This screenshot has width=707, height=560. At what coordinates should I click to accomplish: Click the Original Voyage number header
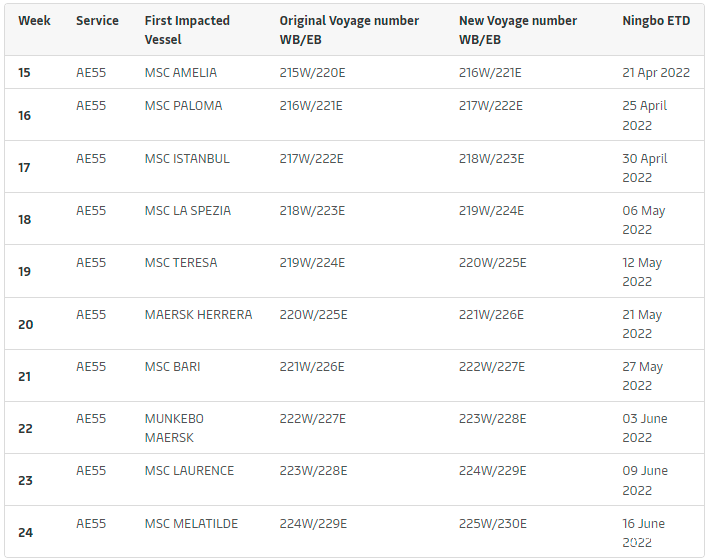click(x=349, y=30)
